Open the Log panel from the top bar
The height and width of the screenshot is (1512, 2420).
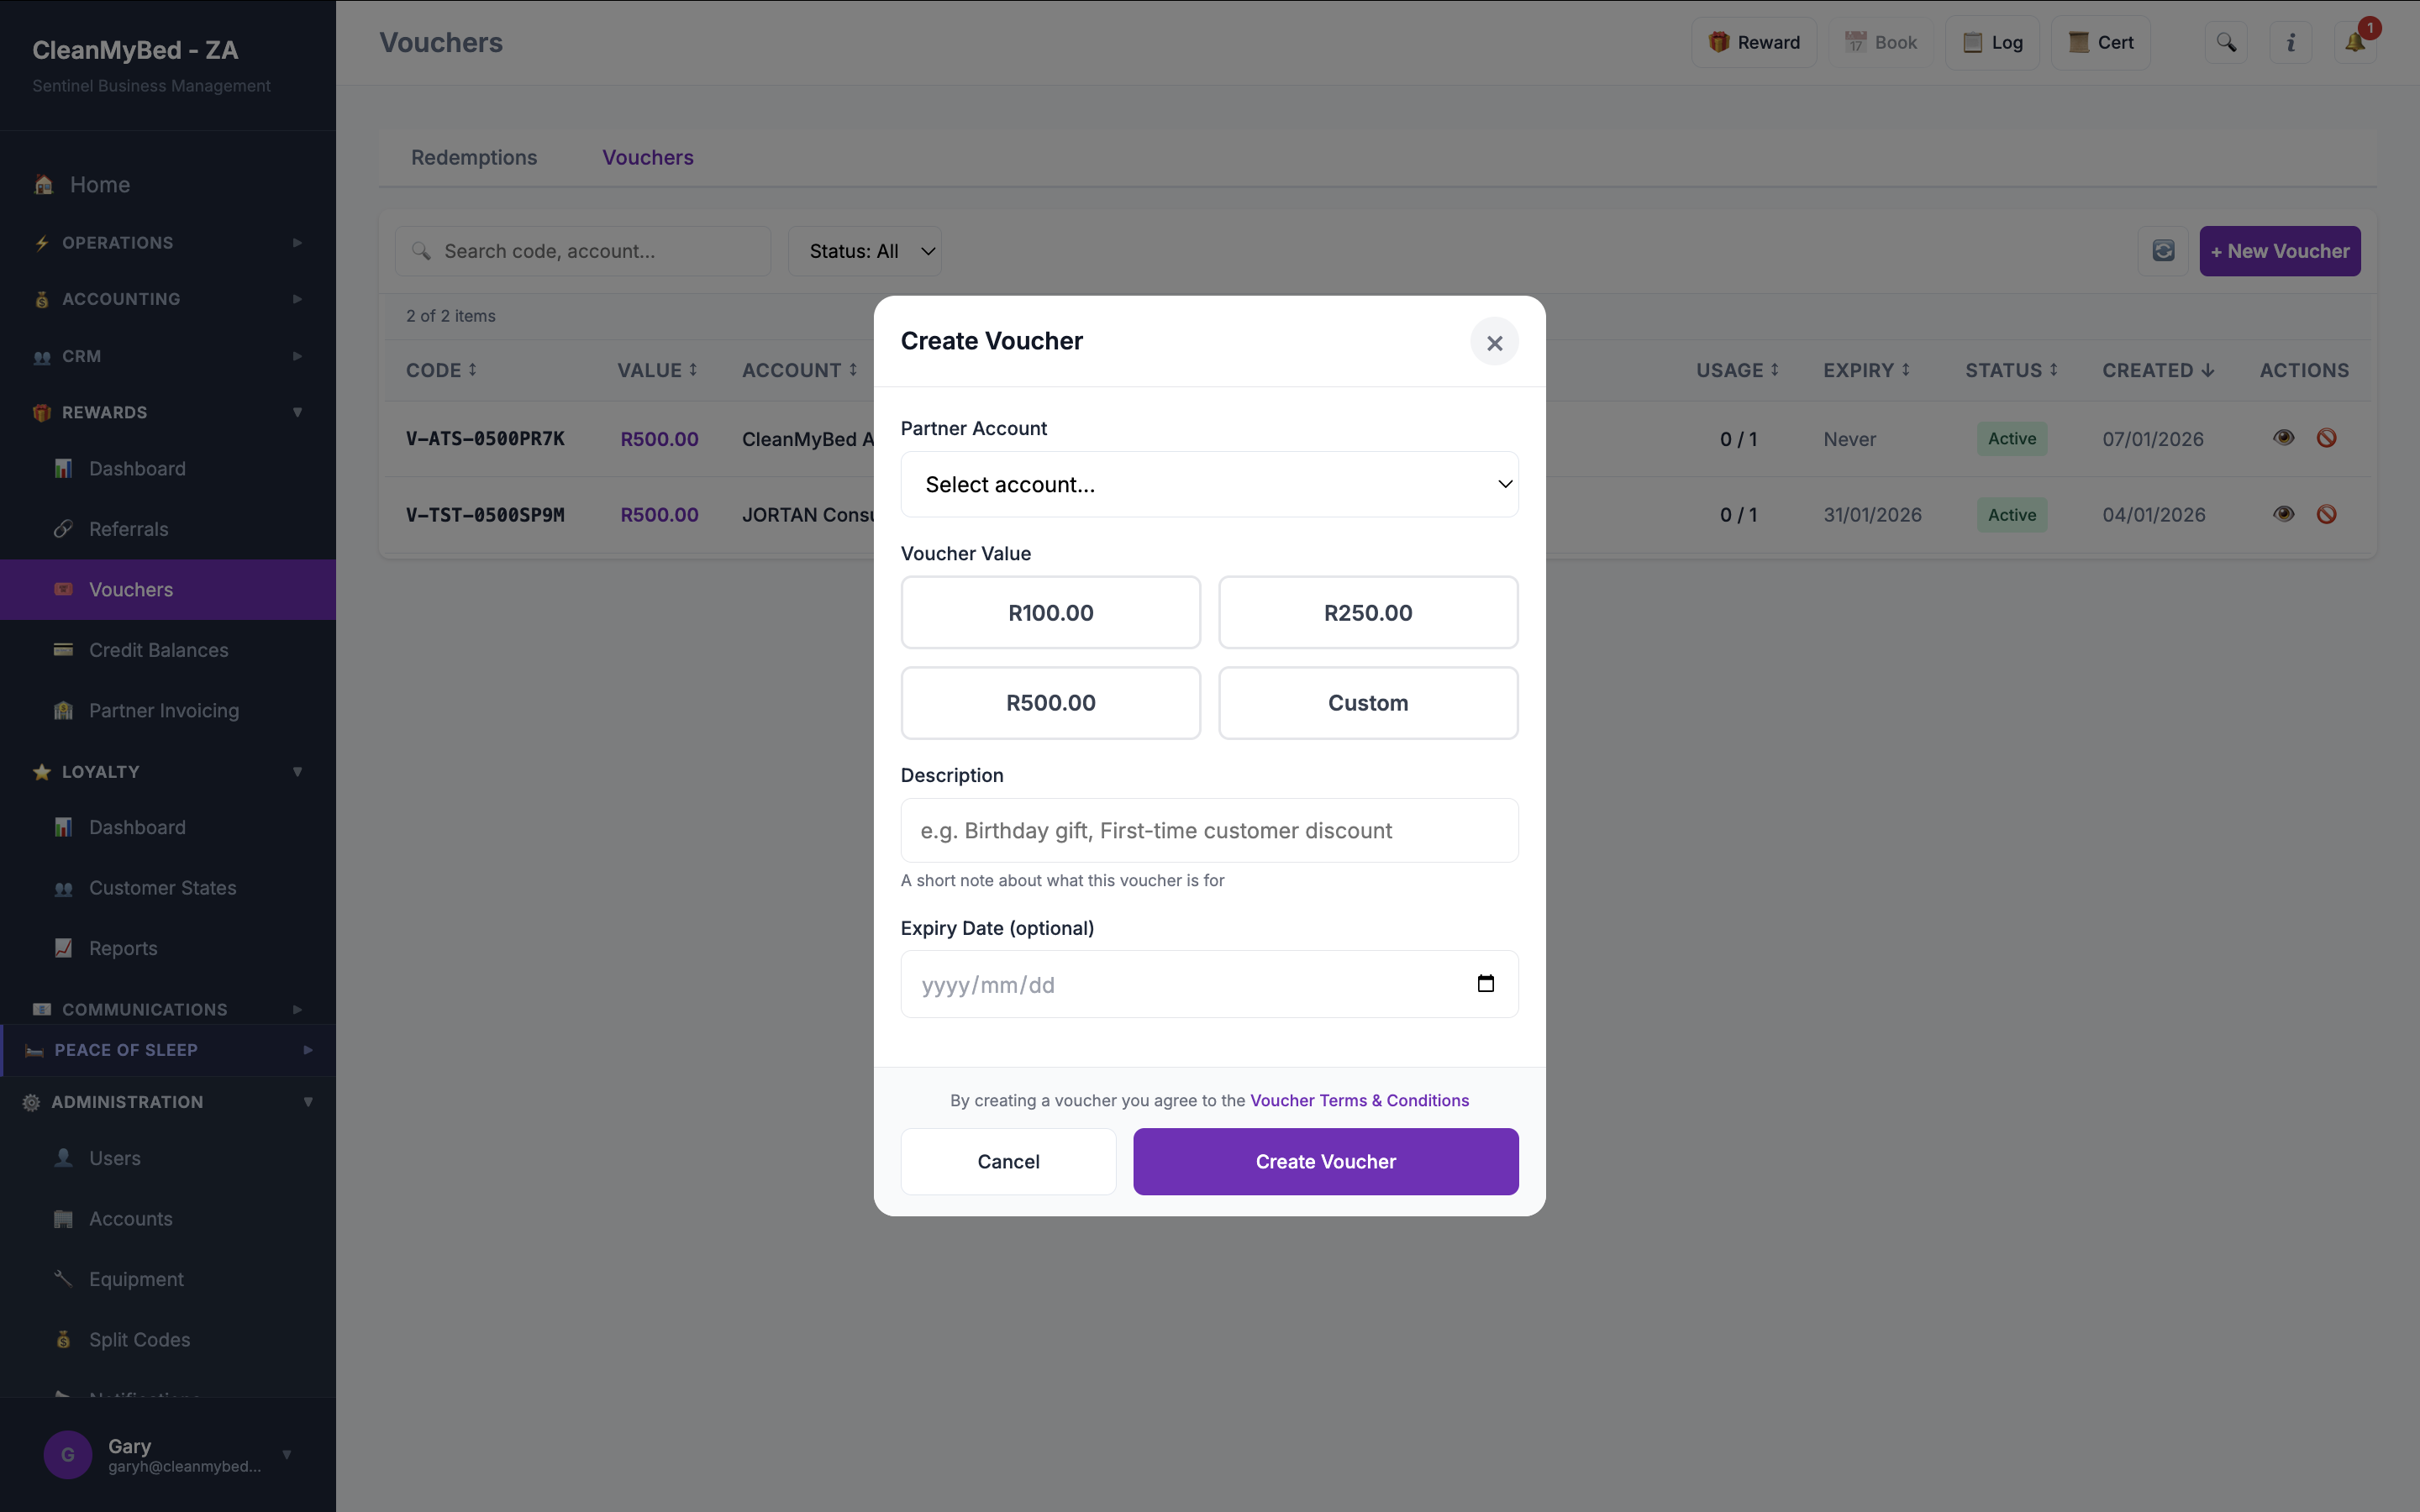1993,42
